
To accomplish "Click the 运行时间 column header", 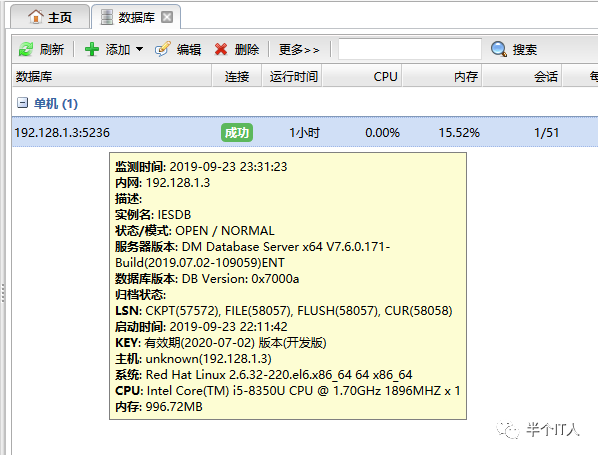I will tap(293, 76).
